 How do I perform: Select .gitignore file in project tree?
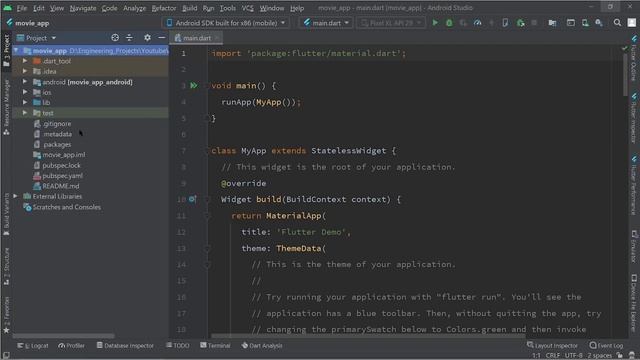point(57,124)
